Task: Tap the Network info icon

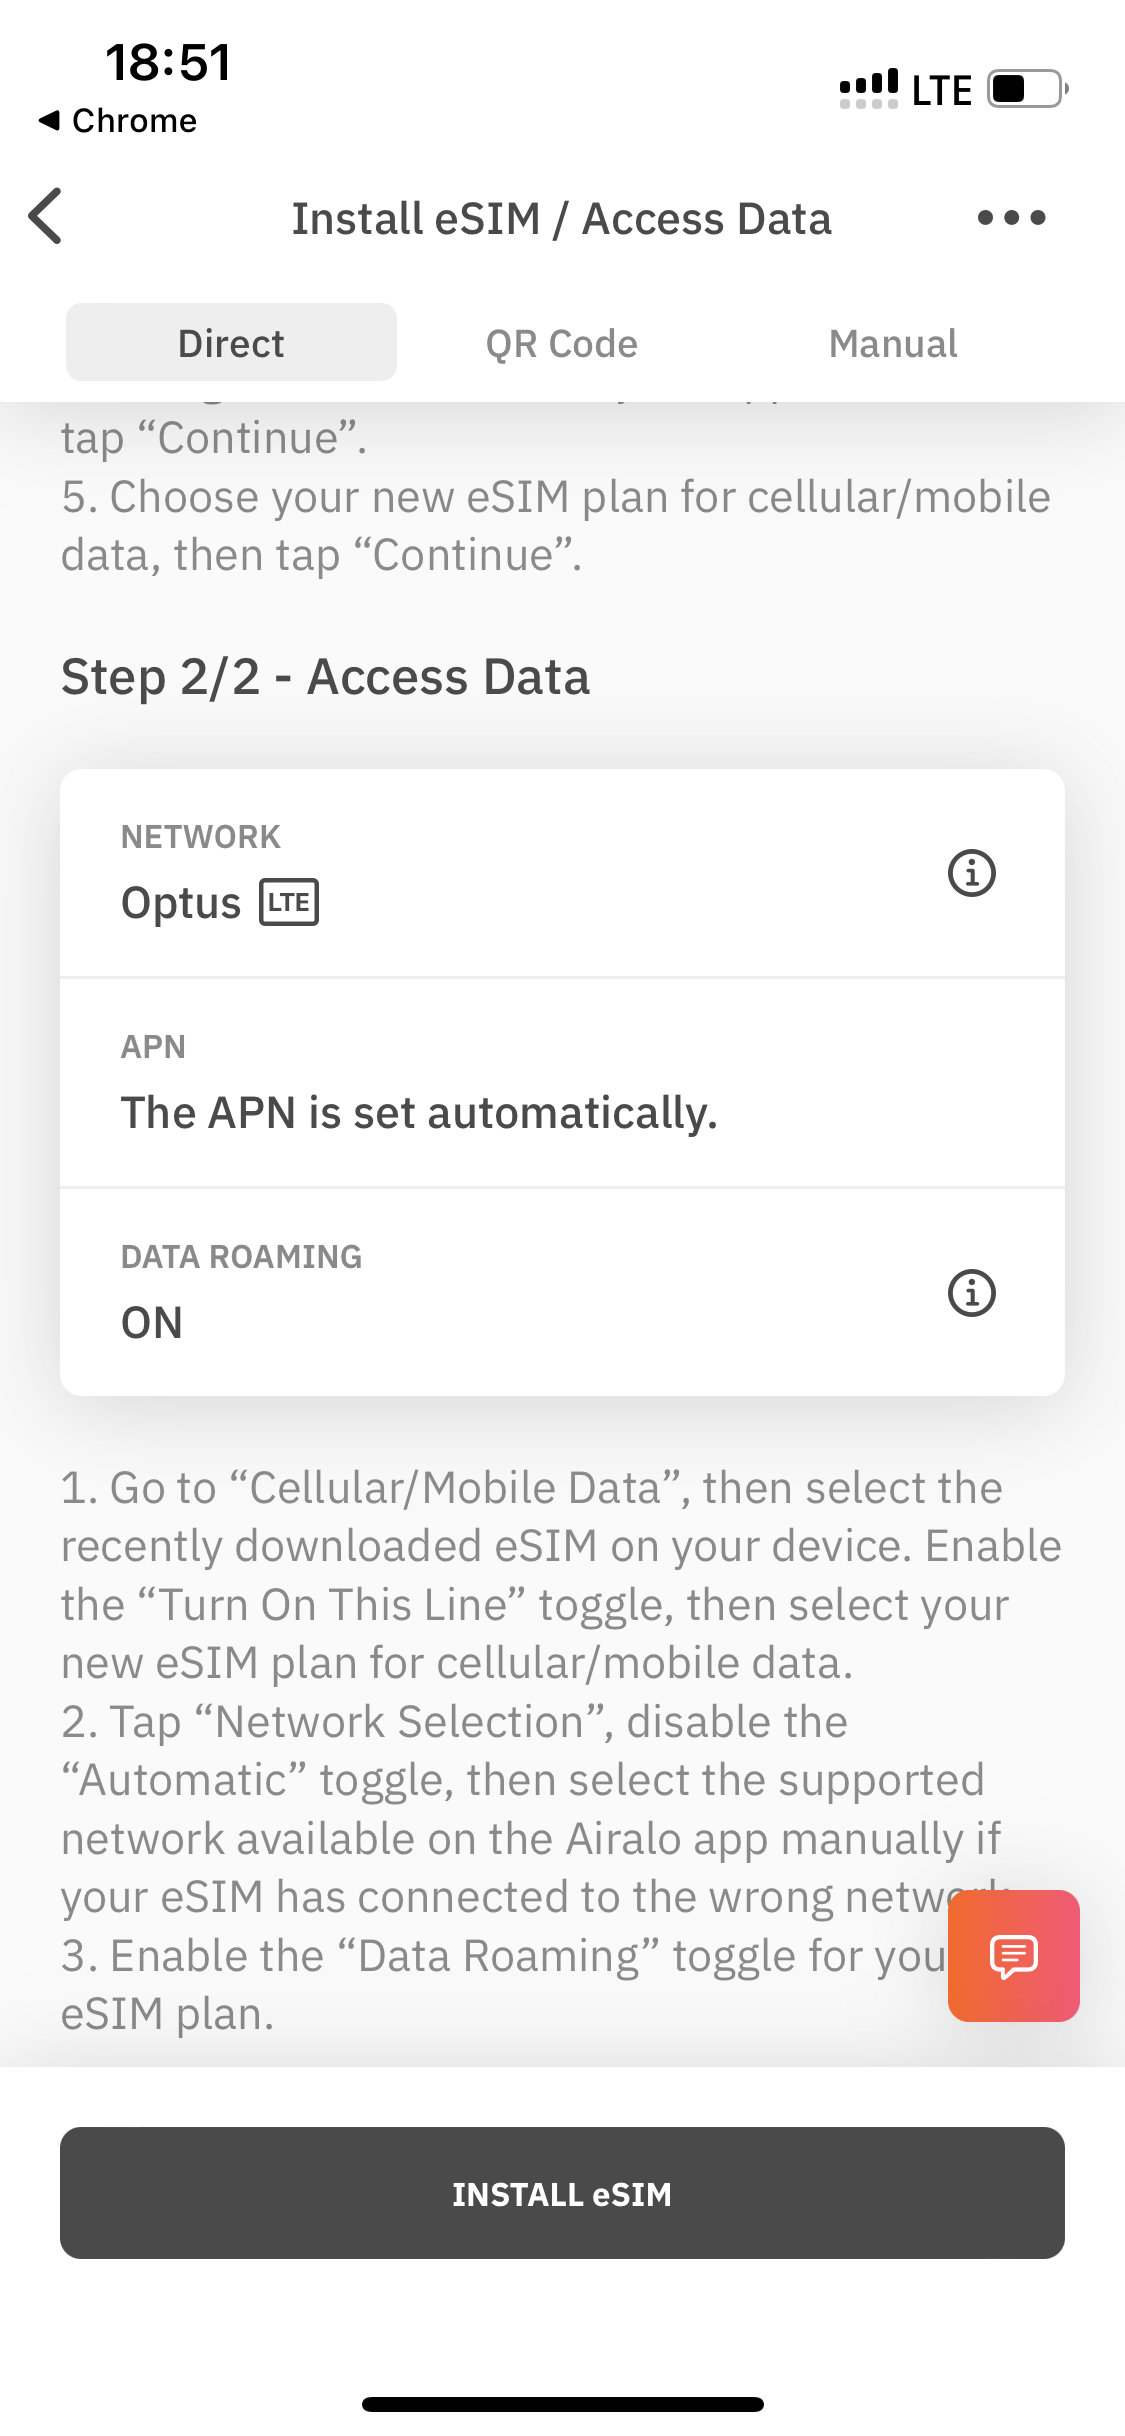Action: point(971,873)
